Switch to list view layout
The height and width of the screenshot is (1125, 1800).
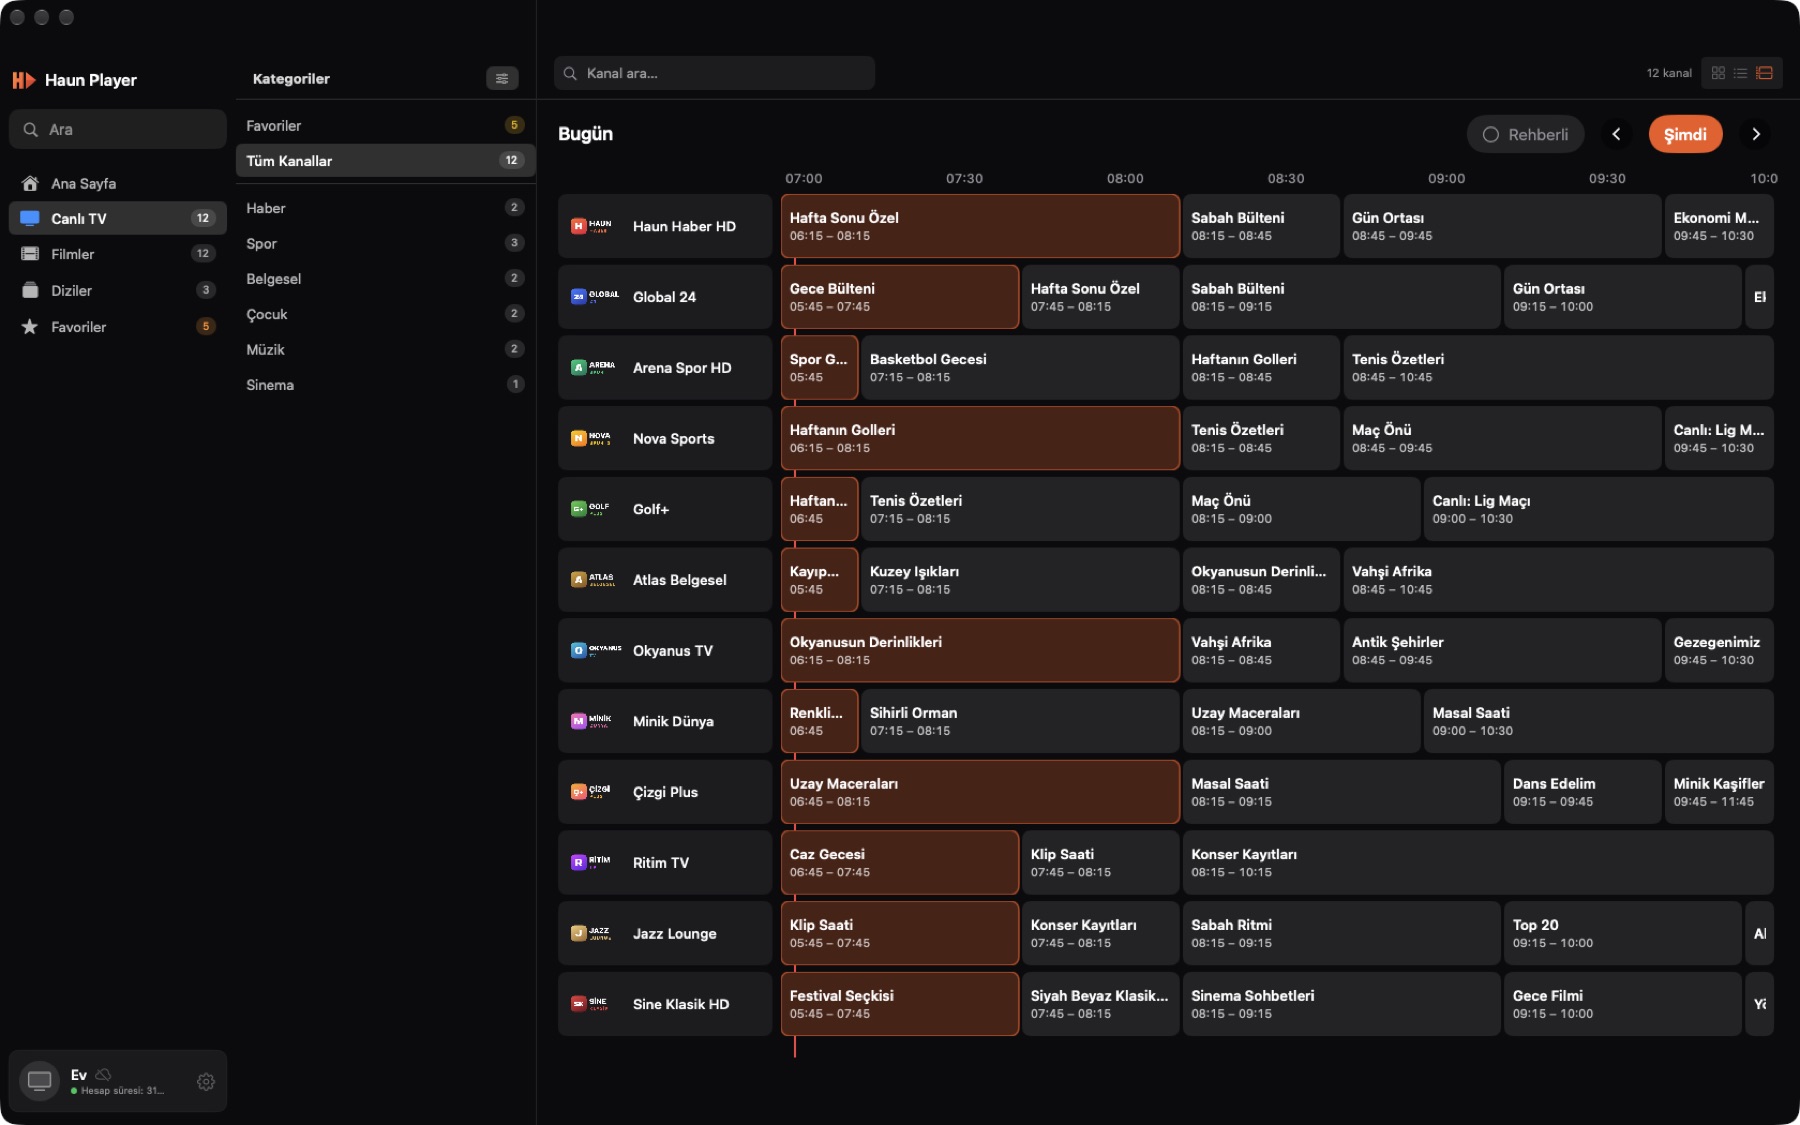[1741, 73]
